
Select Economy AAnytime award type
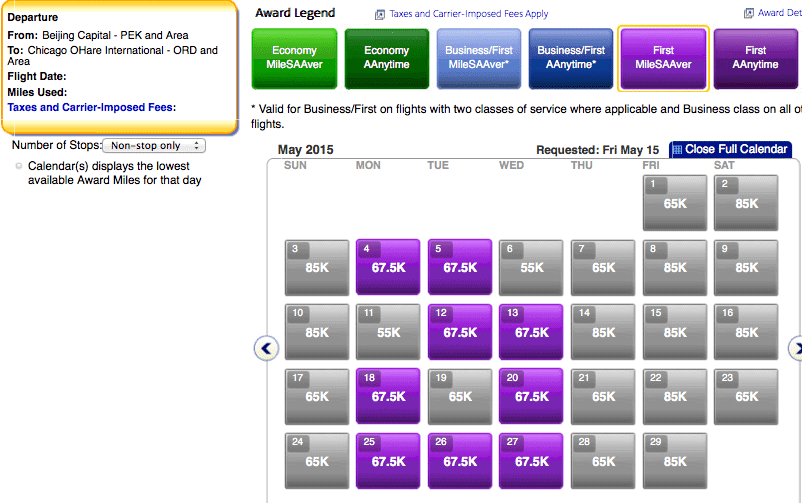387,58
